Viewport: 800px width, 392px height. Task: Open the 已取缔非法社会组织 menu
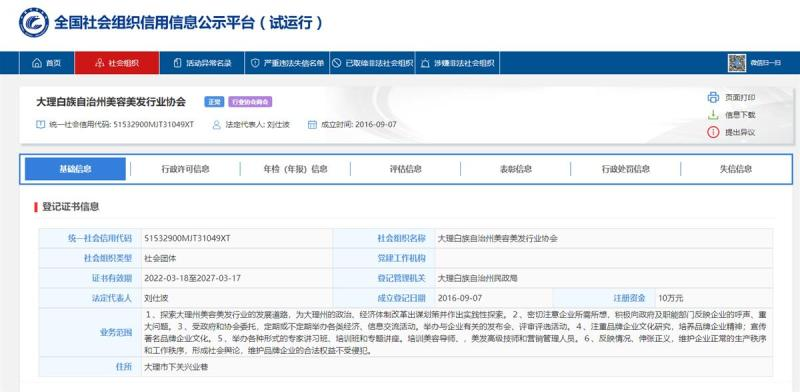[372, 63]
